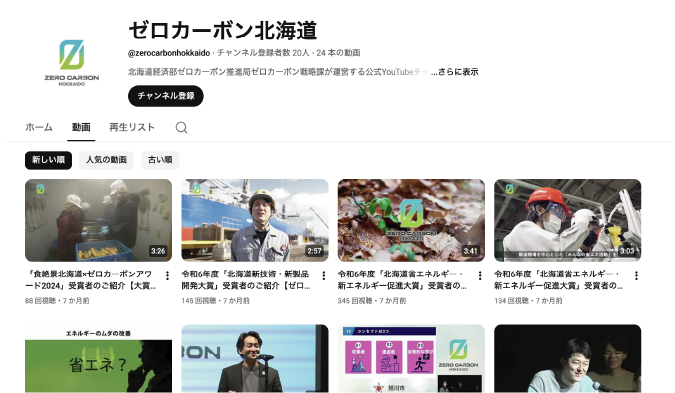Open the 再生リスト tab
This screenshot has width=675, height=393.
(x=132, y=127)
